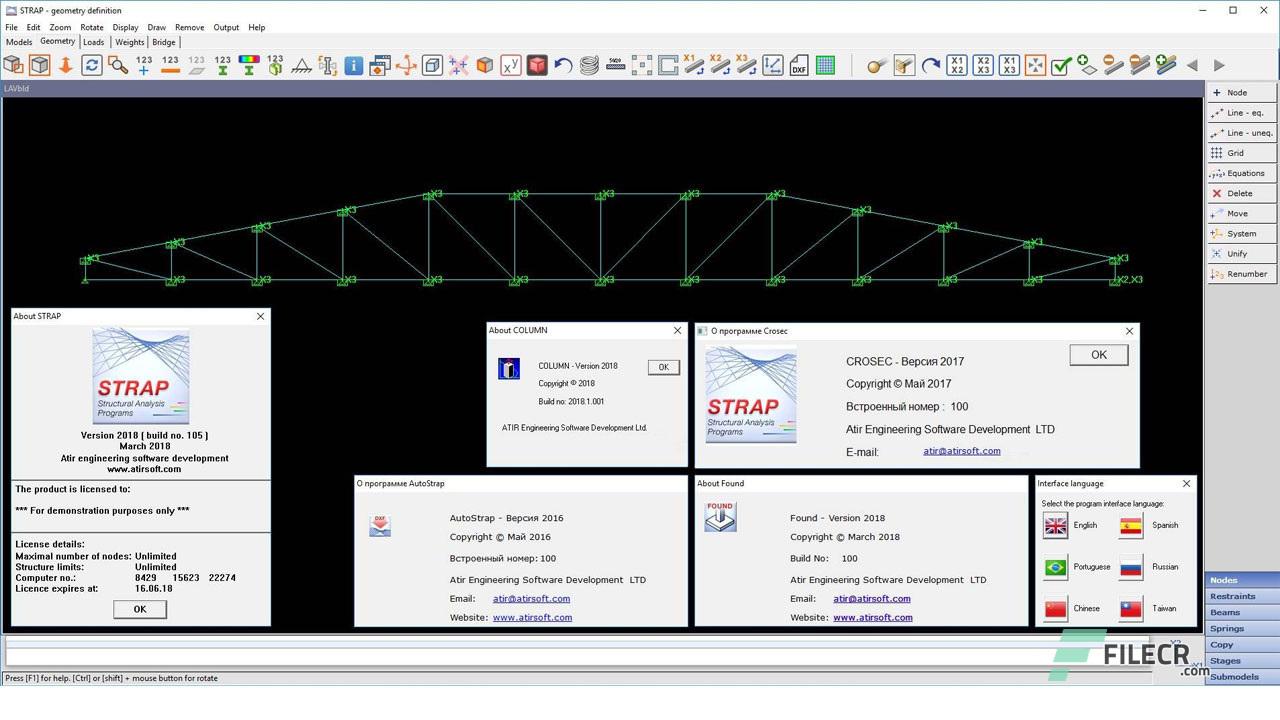
Task: Click the supports/restraint triangle icon
Action: (x=301, y=65)
